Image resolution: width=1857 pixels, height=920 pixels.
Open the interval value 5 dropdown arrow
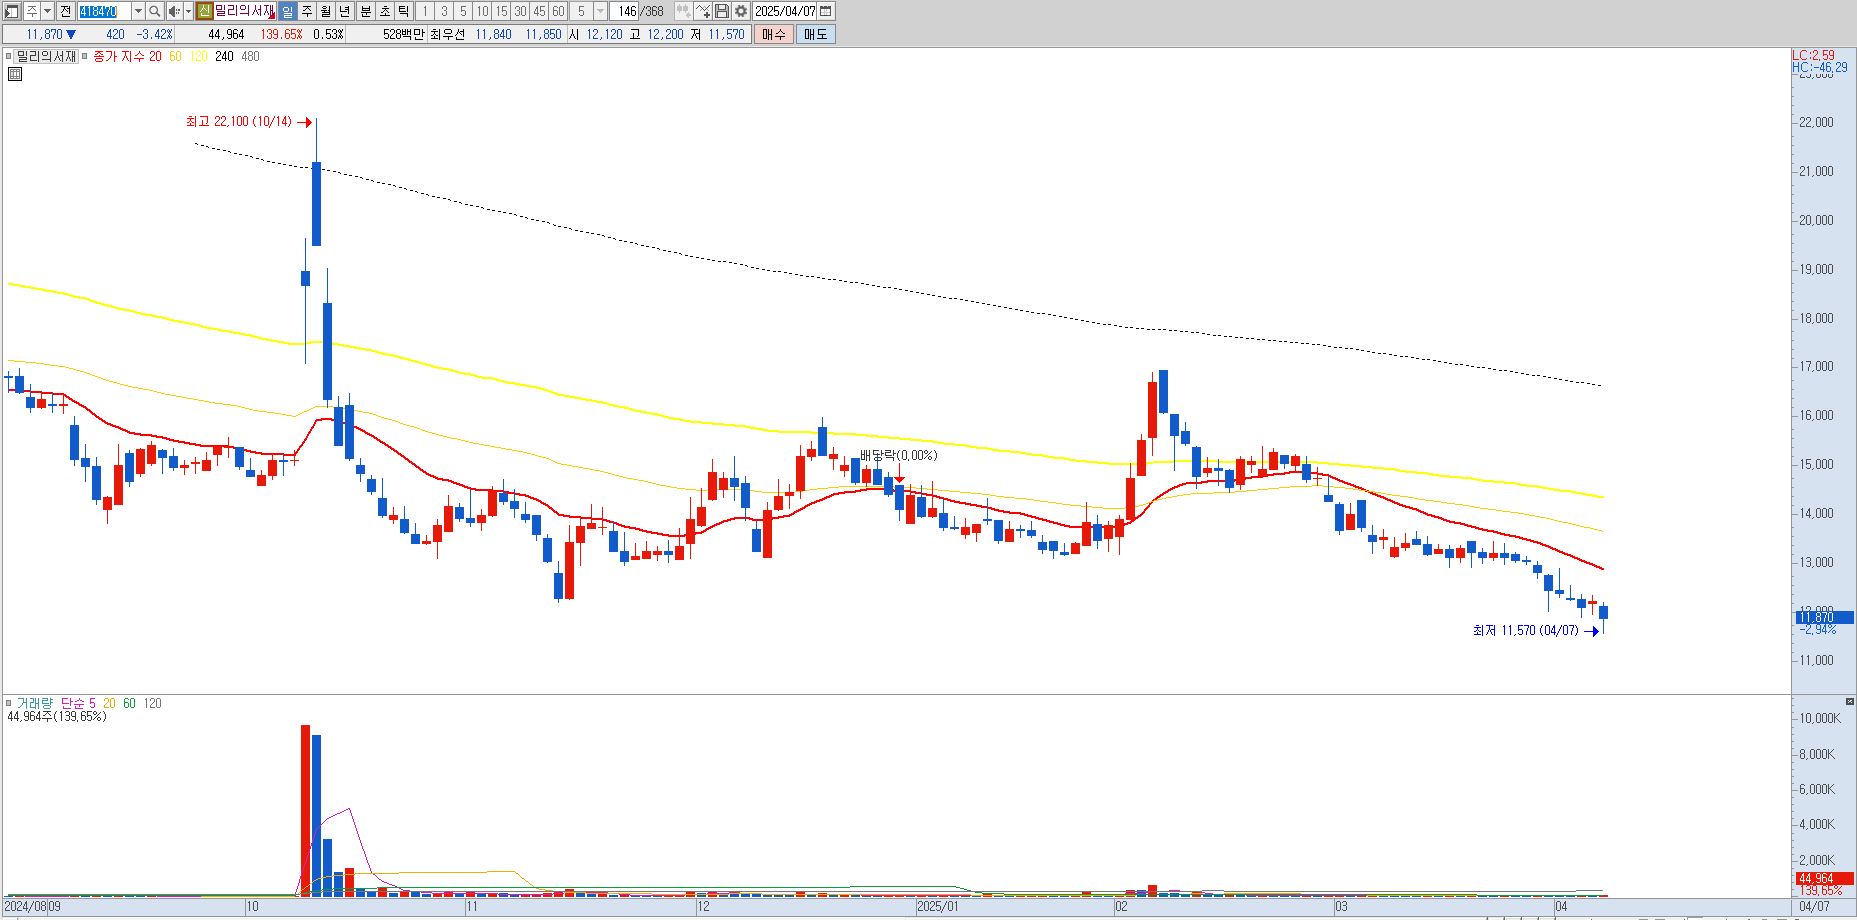coord(600,11)
